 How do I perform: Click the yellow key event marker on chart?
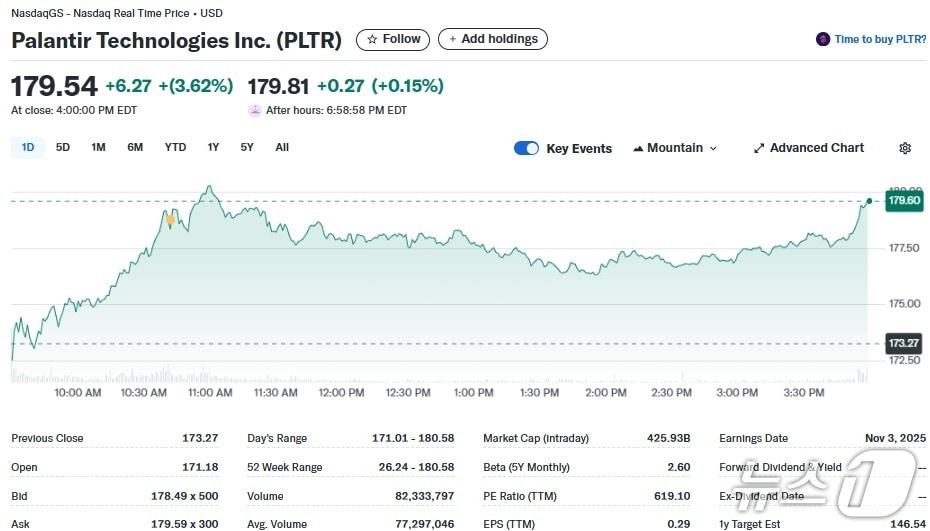[171, 219]
